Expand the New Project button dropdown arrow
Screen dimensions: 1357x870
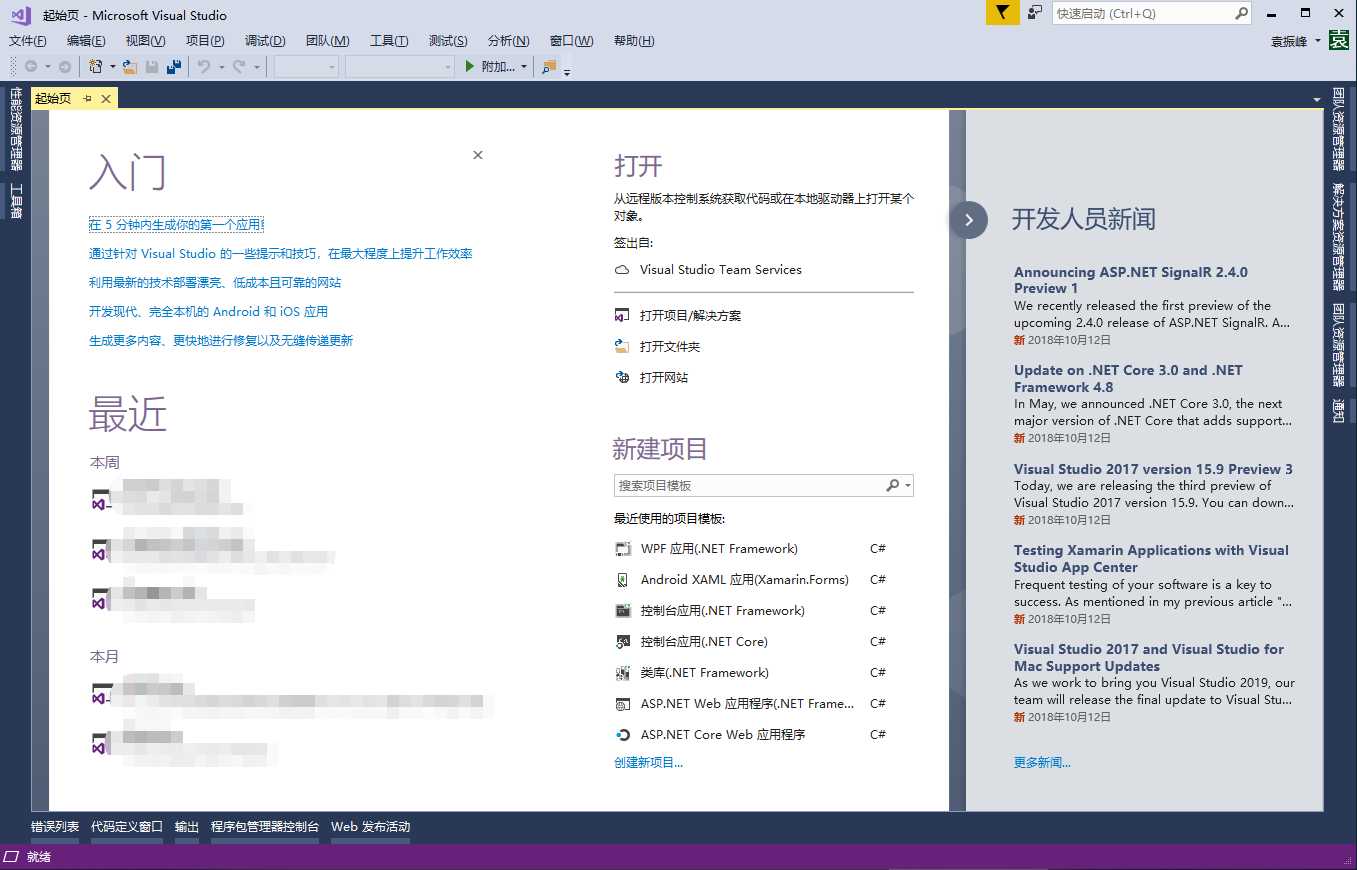[112, 67]
